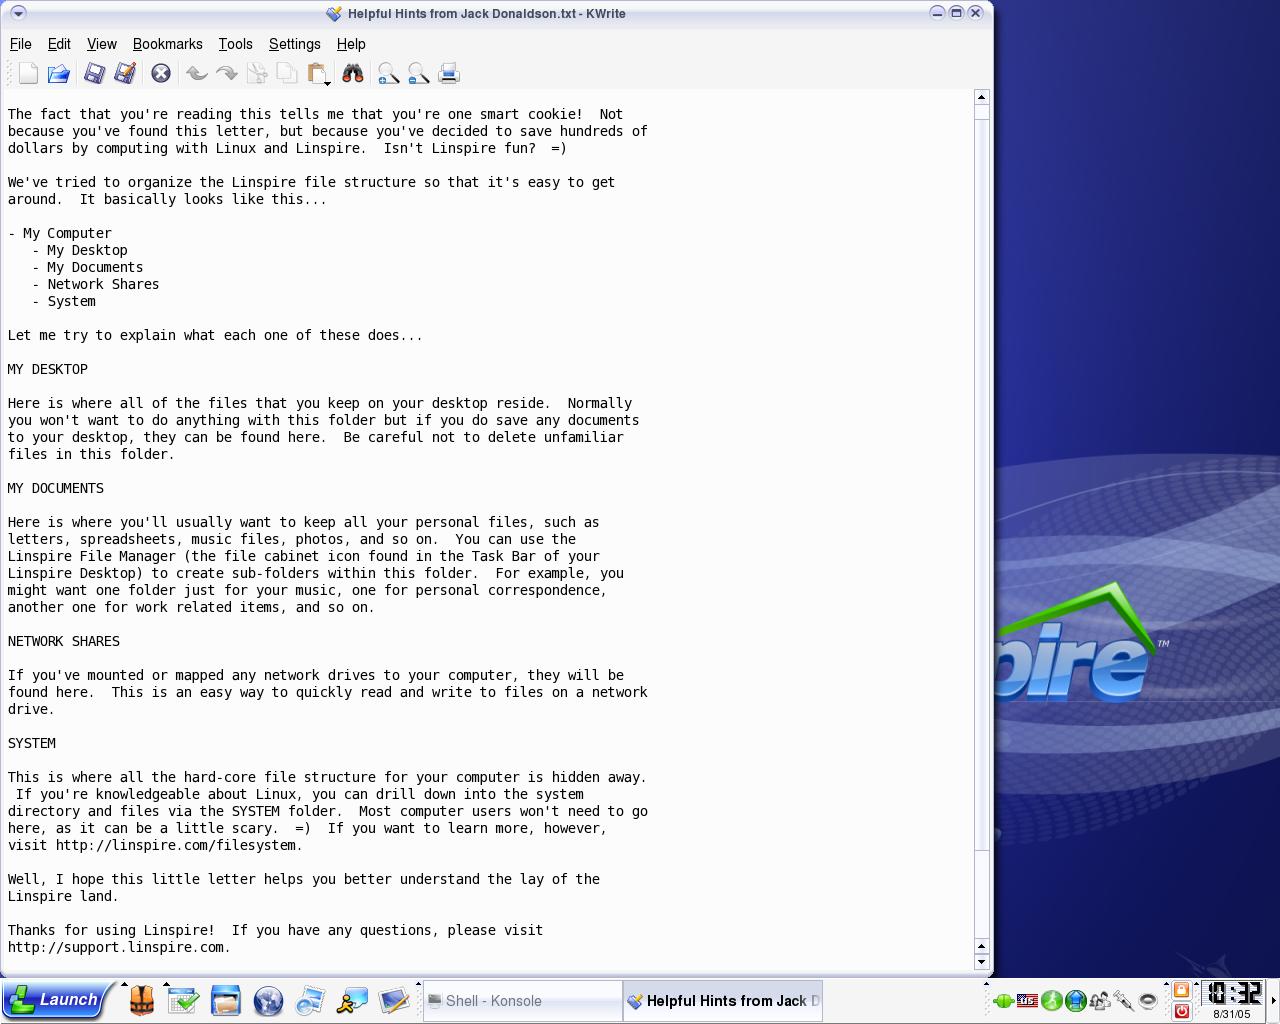This screenshot has height=1024, width=1280.
Task: Click the http://support.linspire.com. text
Action: point(120,947)
